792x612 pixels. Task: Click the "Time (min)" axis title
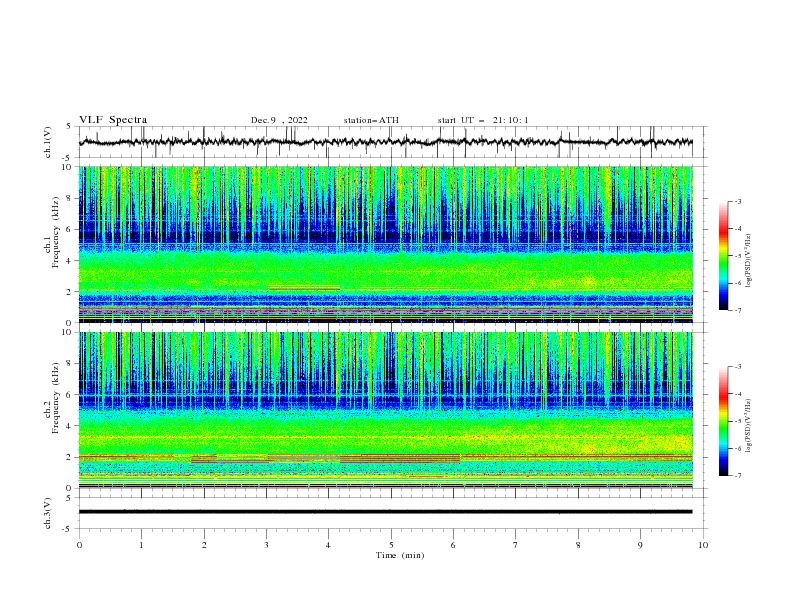coord(400,555)
